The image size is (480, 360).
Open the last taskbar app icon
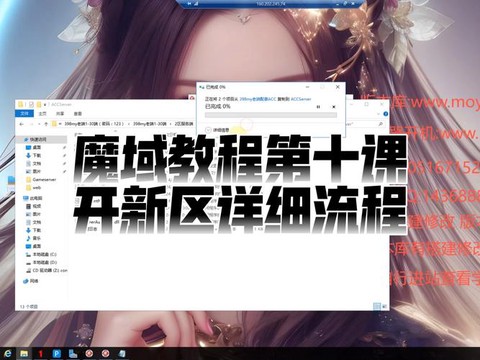(x=122, y=354)
